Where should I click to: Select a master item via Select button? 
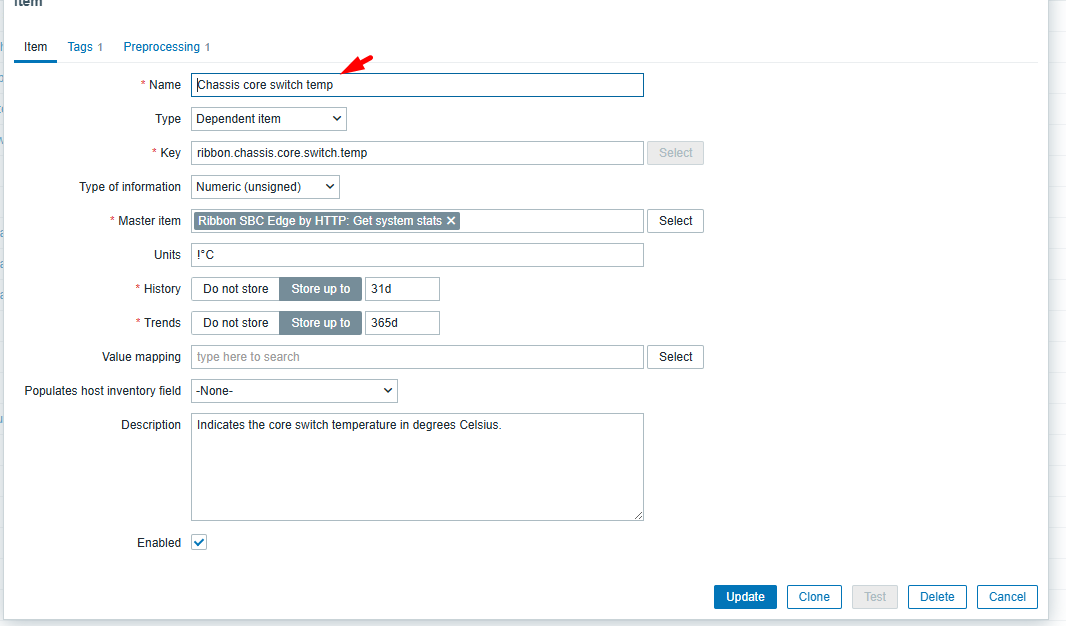pos(675,221)
